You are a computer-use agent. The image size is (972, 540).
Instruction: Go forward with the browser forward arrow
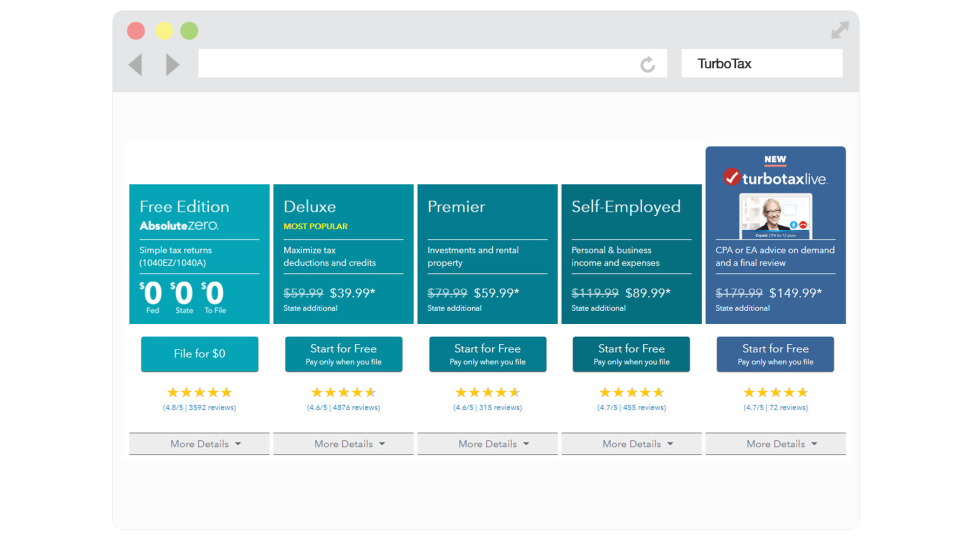tap(173, 64)
